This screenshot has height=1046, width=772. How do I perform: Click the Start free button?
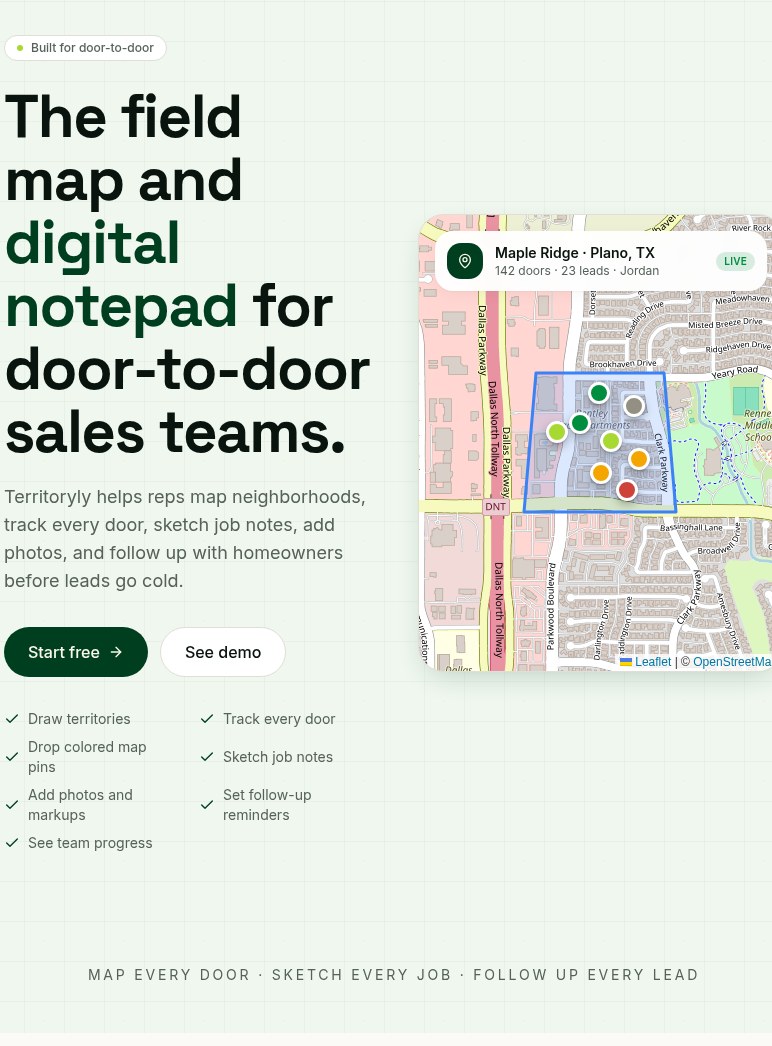coord(76,652)
